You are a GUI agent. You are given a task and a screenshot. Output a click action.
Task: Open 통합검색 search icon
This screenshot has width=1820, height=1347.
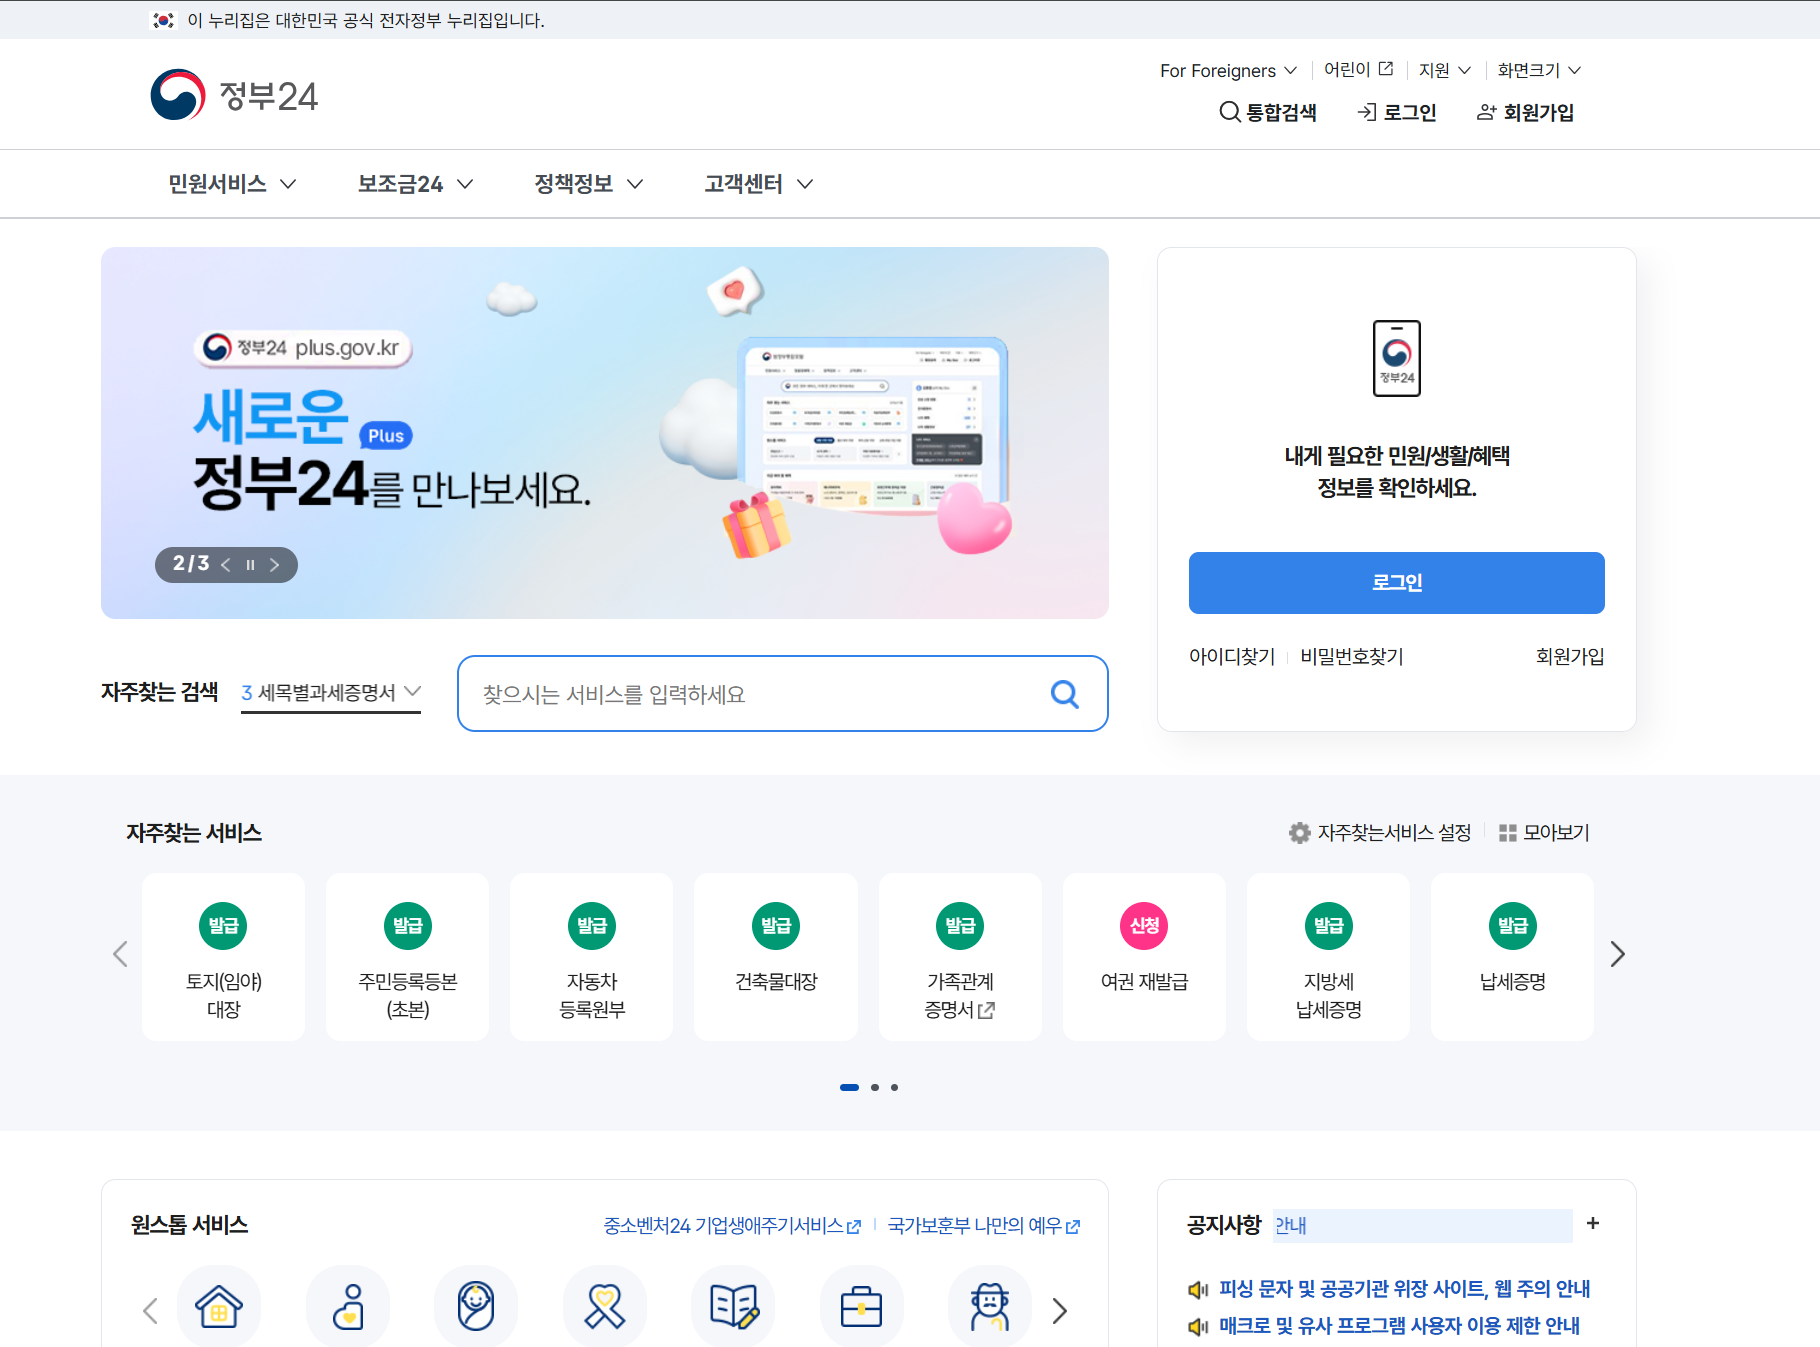pos(1267,112)
